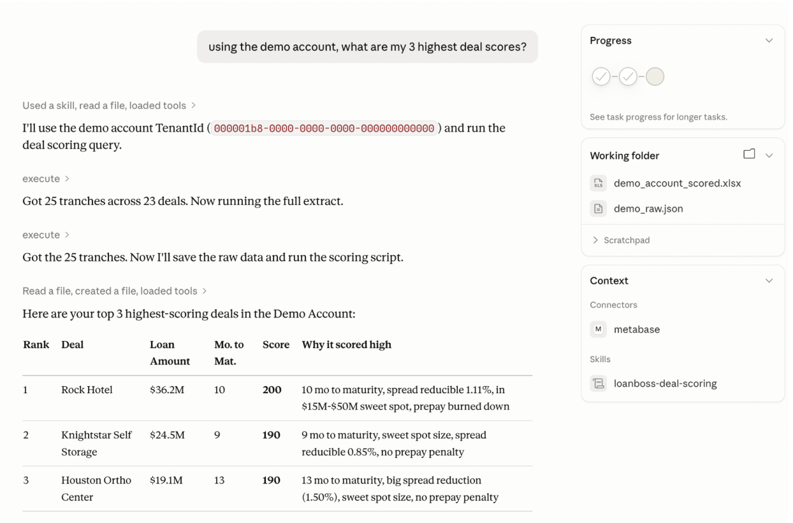The image size is (793, 523).
Task: Click the third pending progress step circle
Action: point(655,76)
